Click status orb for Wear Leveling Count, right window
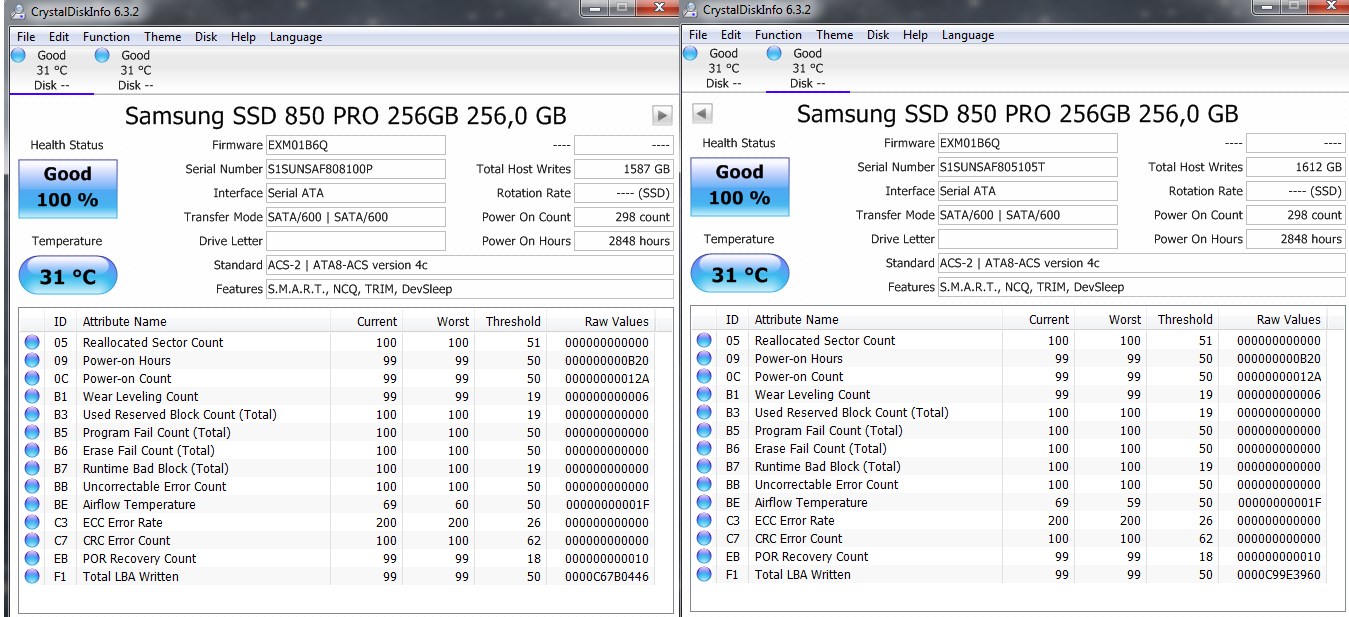The width and height of the screenshot is (1349, 617). click(704, 394)
